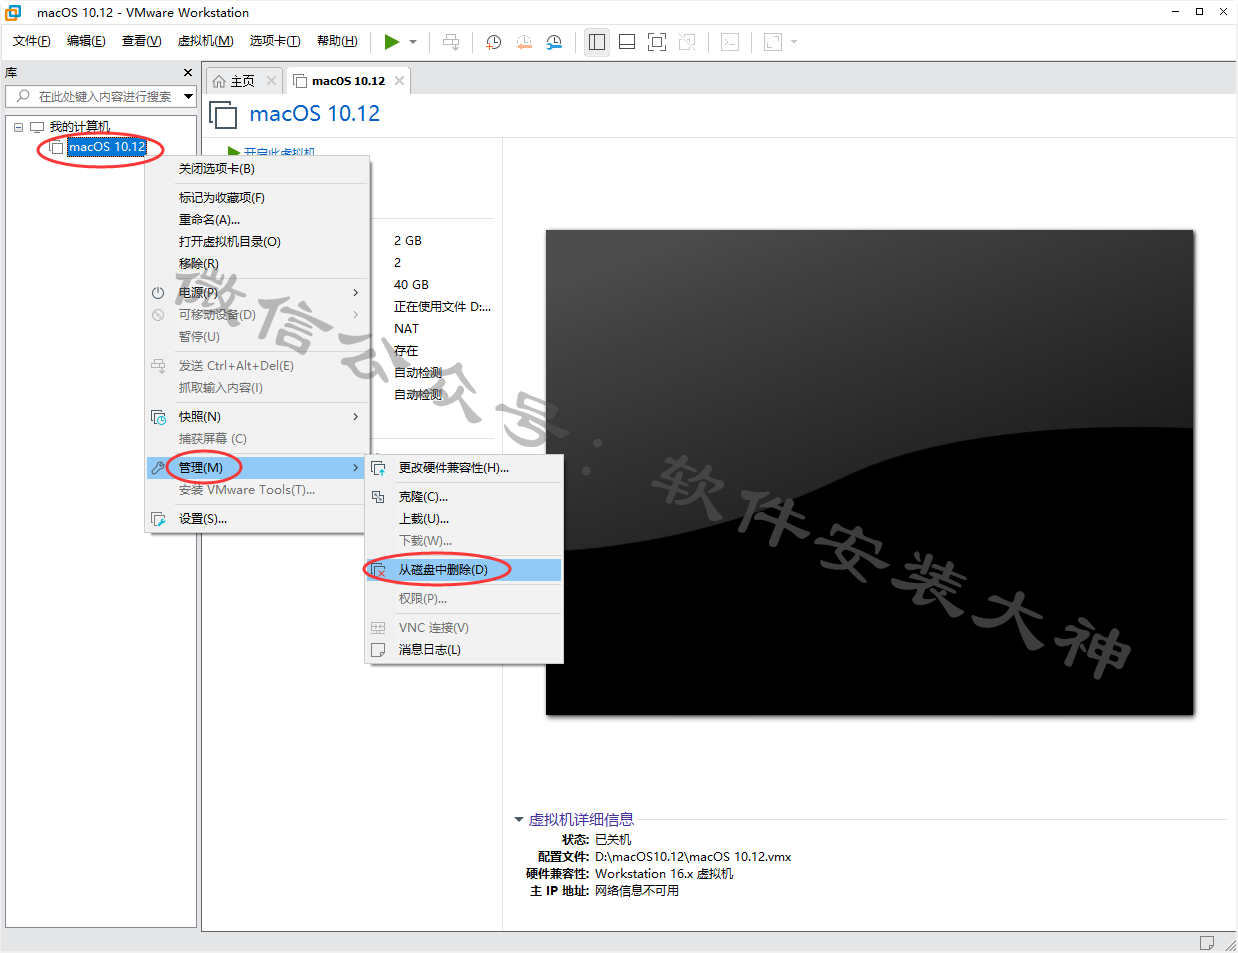Select macOS 10.12 in the library tree
The width and height of the screenshot is (1238, 953).
pos(107,147)
